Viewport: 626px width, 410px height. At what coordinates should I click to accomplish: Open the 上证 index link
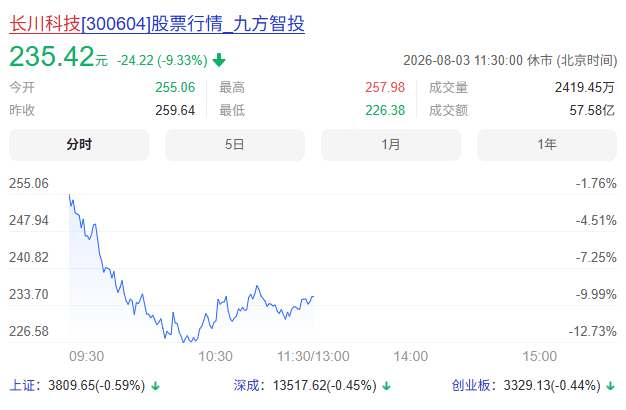pos(22,386)
